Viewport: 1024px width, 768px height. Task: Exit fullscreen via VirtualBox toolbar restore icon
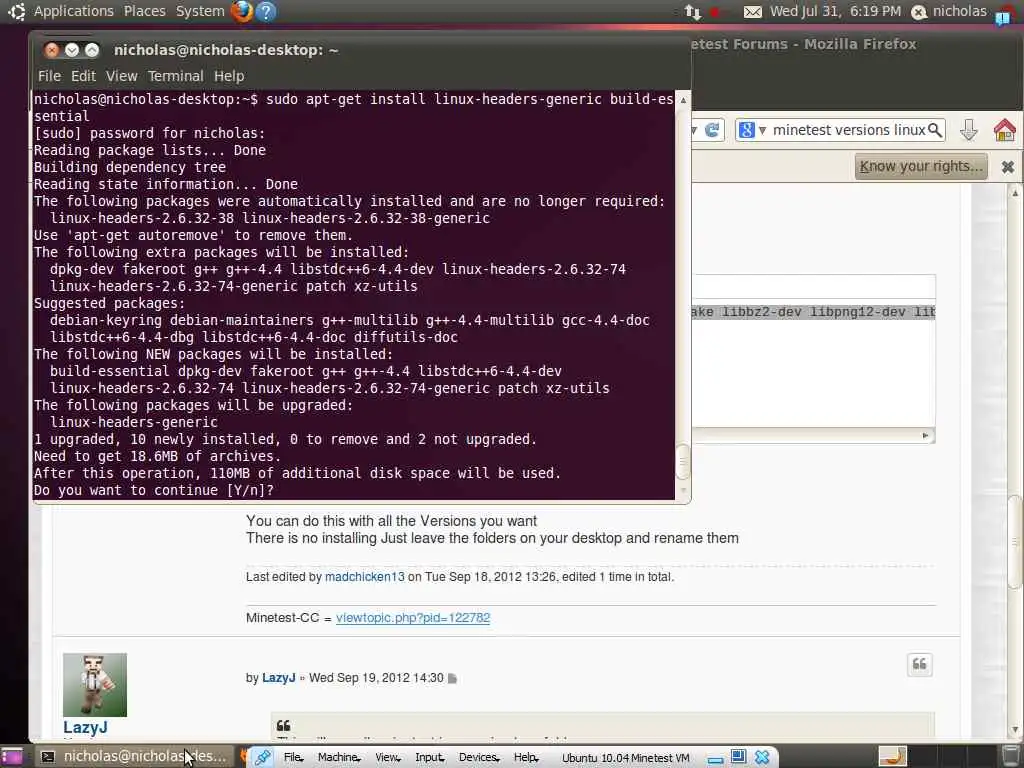coord(738,756)
